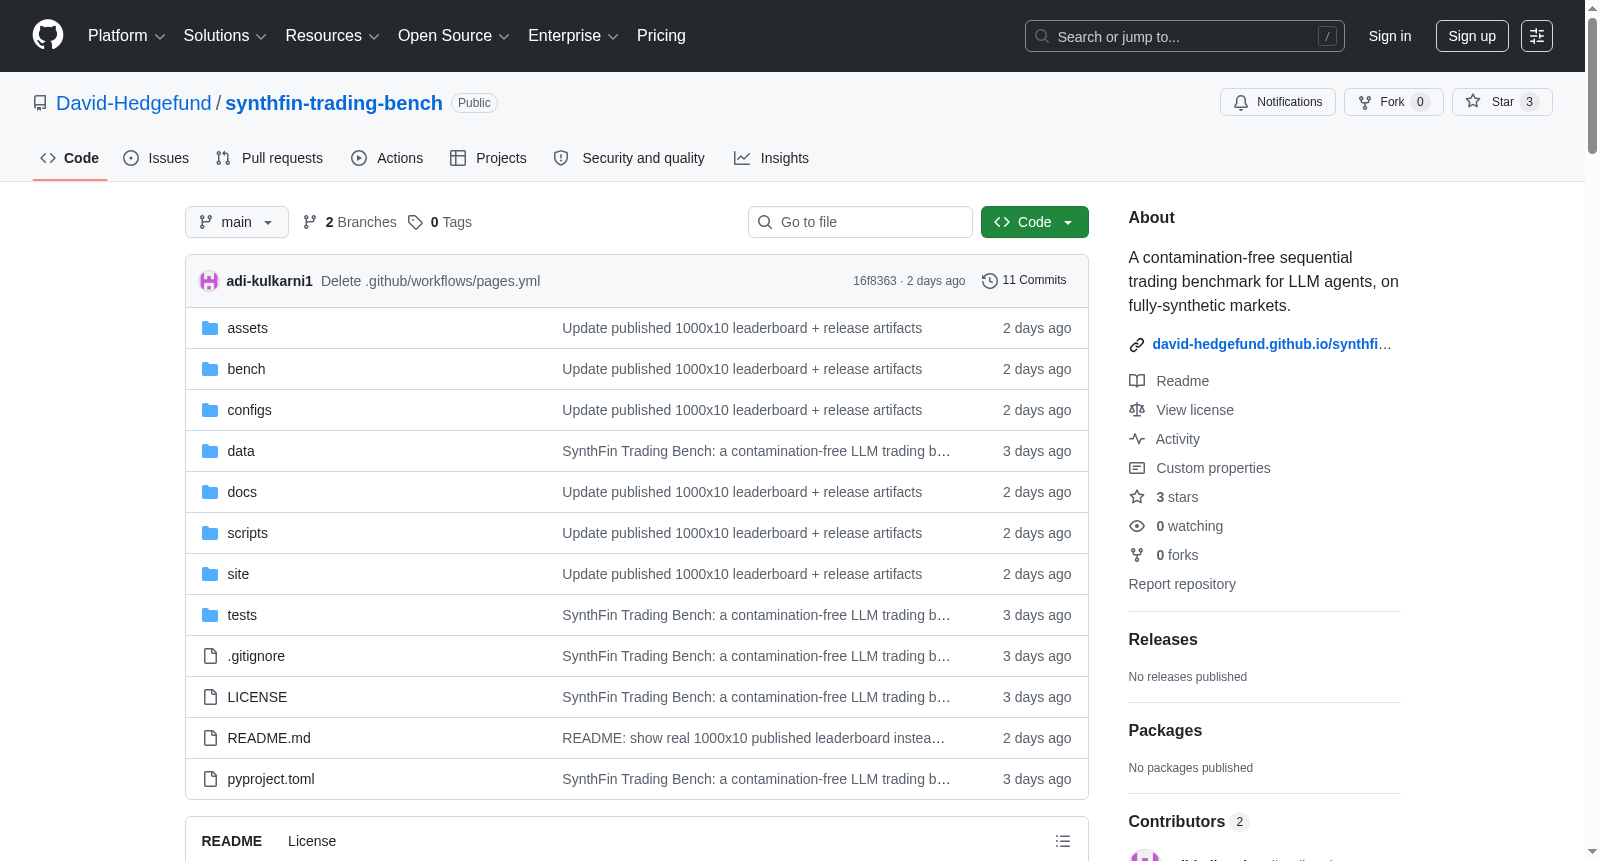Click the scale icon beside View license
This screenshot has width=1600, height=861.
click(1137, 410)
